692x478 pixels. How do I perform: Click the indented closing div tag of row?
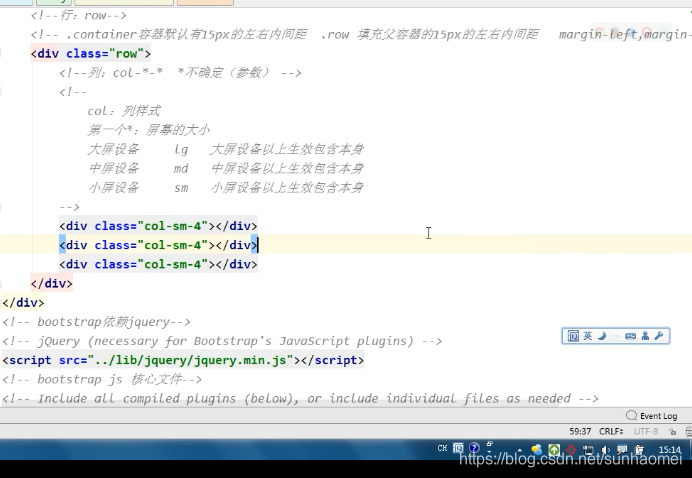tap(52, 283)
